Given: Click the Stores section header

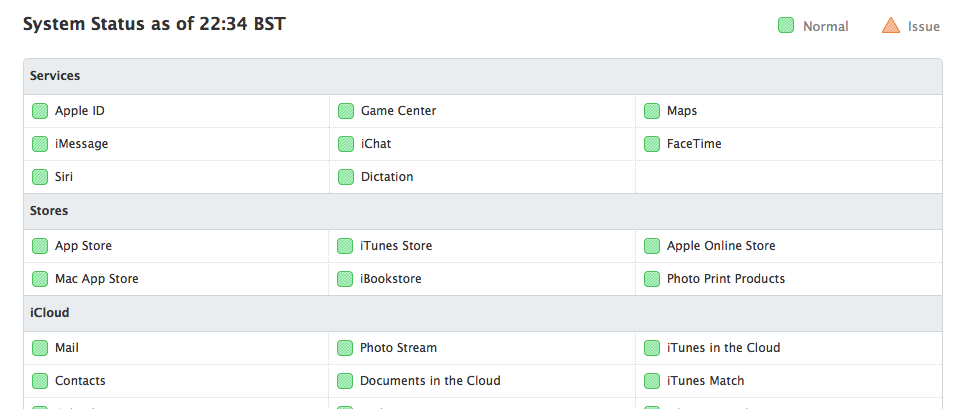Looking at the screenshot, I should (49, 211).
